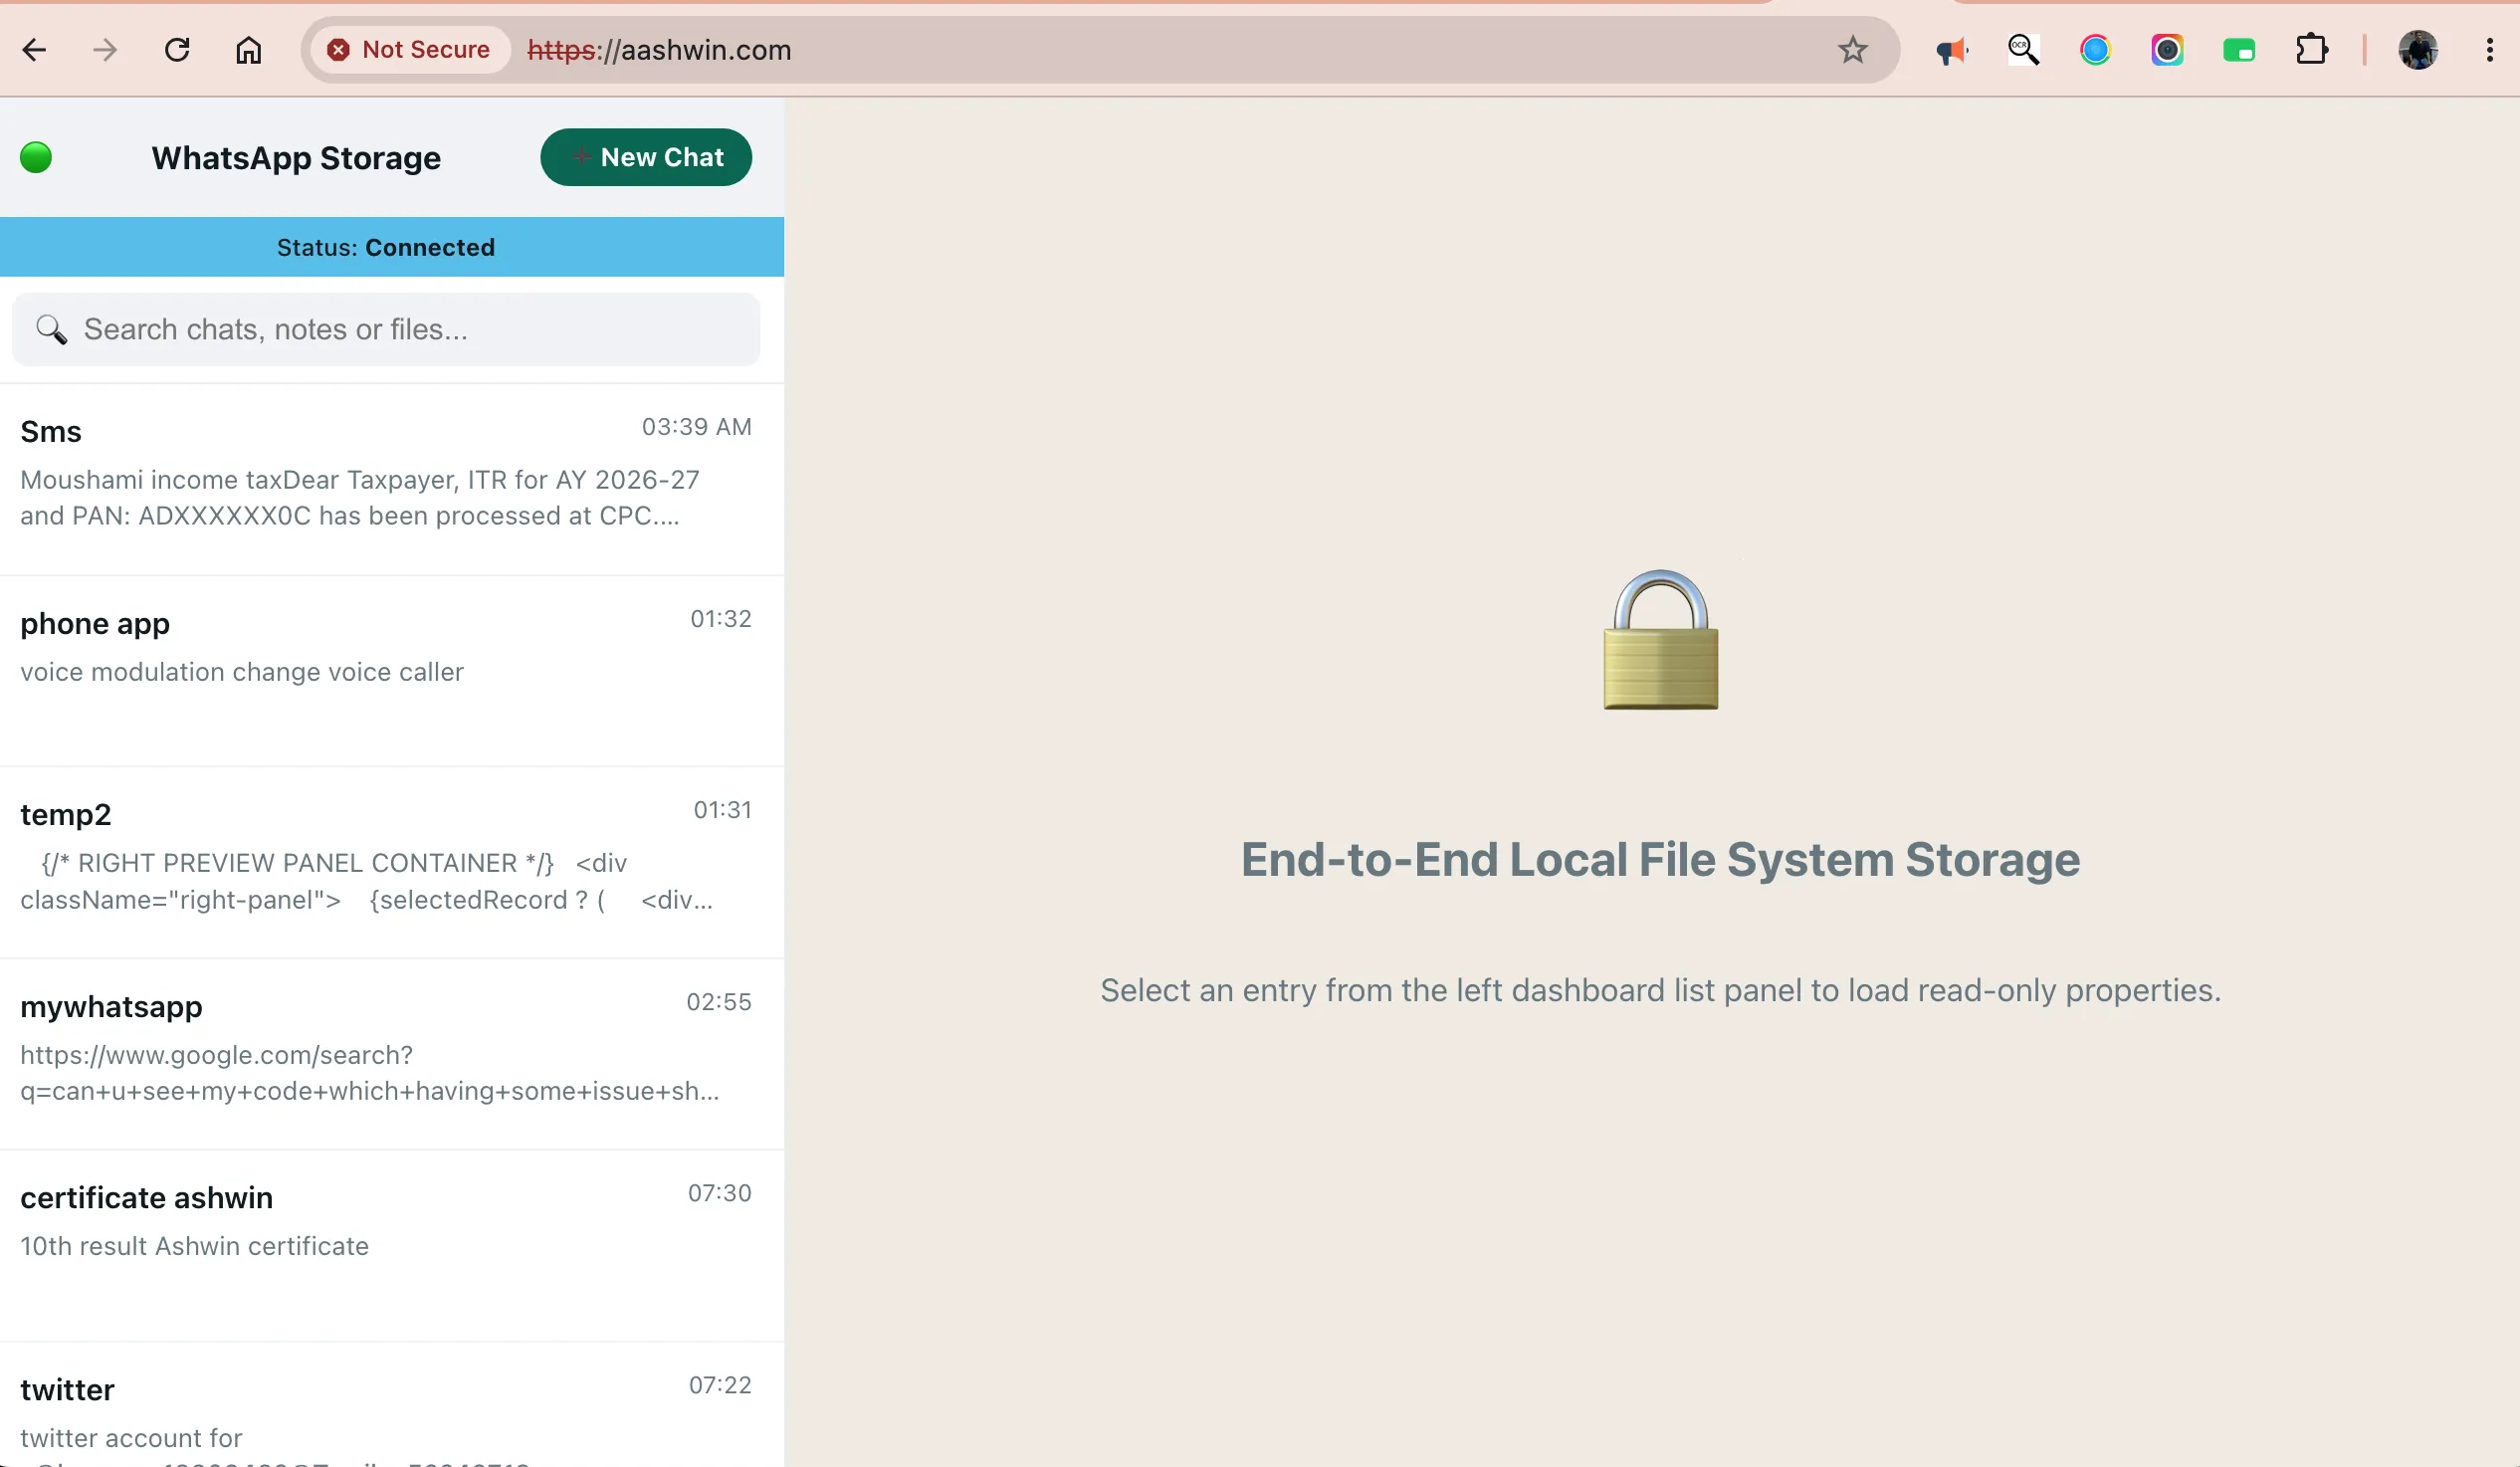Open the temp2 chat entry
Viewport: 2520px width, 1467px height.
392,863
